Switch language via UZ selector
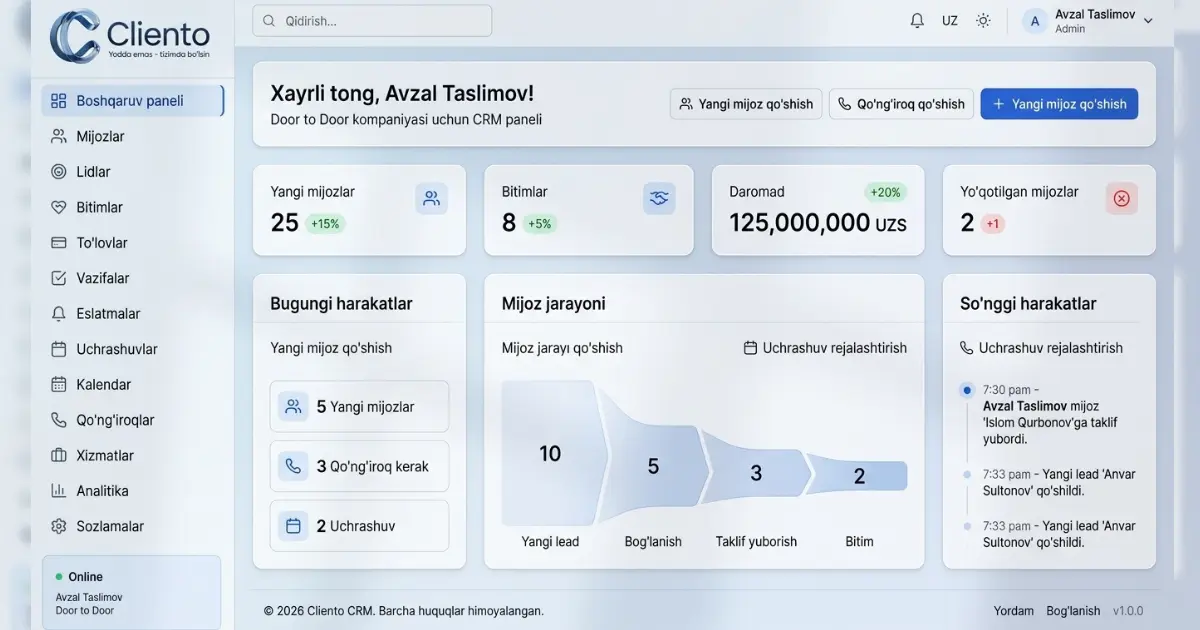The height and width of the screenshot is (630, 1200). coord(950,21)
